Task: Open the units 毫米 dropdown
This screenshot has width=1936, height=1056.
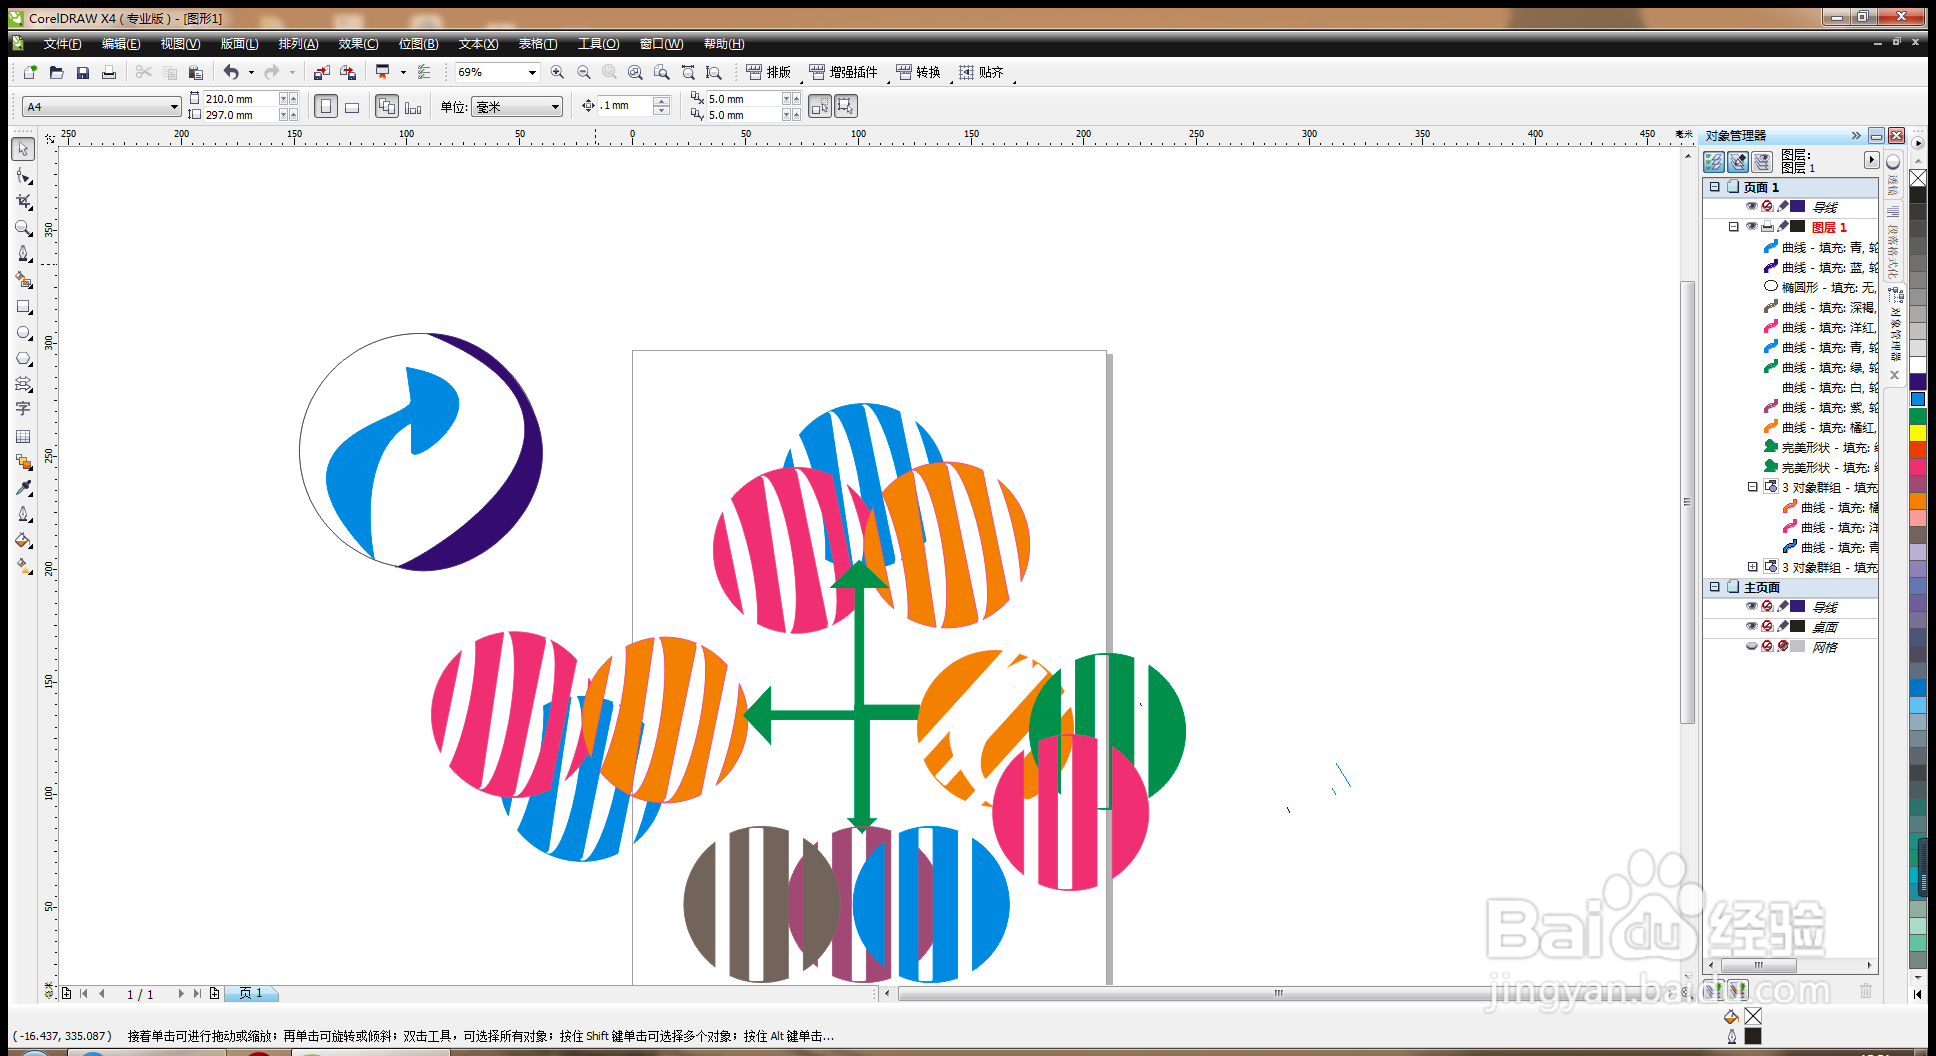Action: (555, 107)
